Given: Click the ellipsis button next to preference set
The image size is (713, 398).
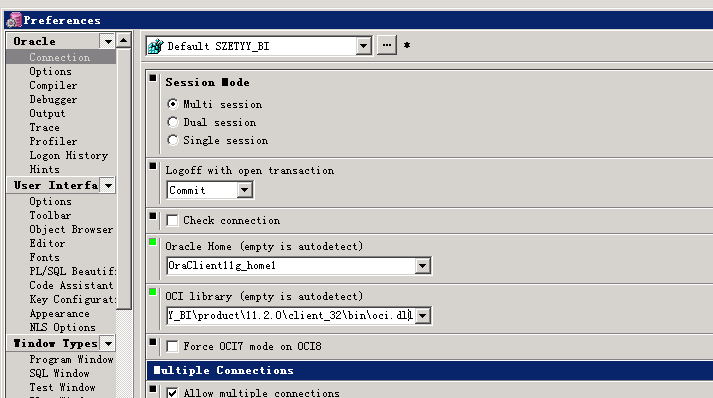Looking at the screenshot, I should 387,45.
